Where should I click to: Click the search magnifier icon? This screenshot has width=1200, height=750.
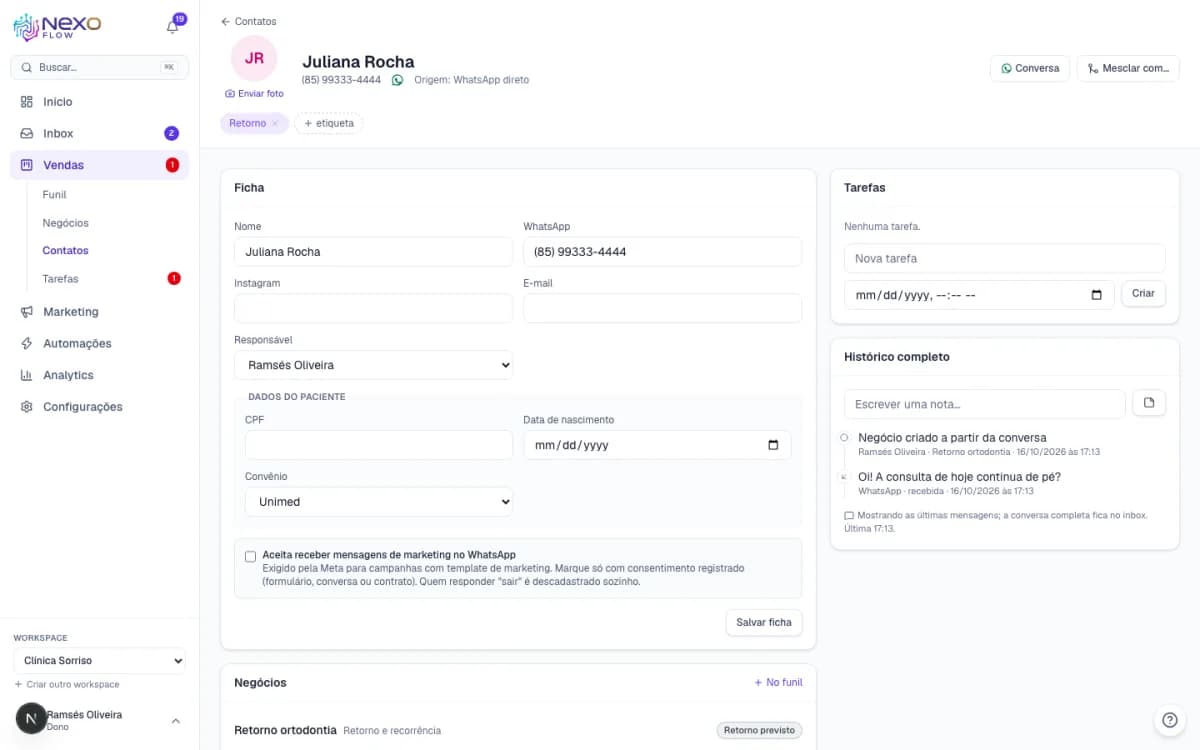coord(26,67)
